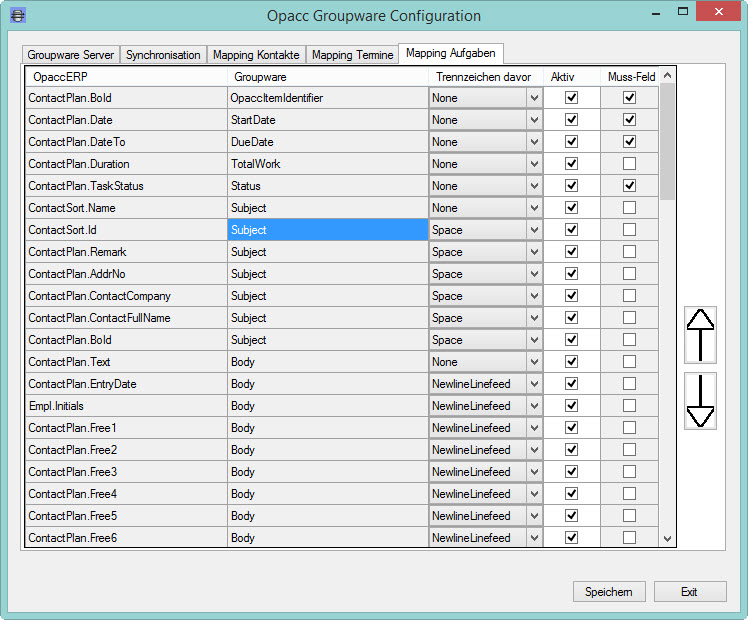Open Trennzeichen dropdown for Empl.Initials
The image size is (748, 620).
[x=534, y=405]
